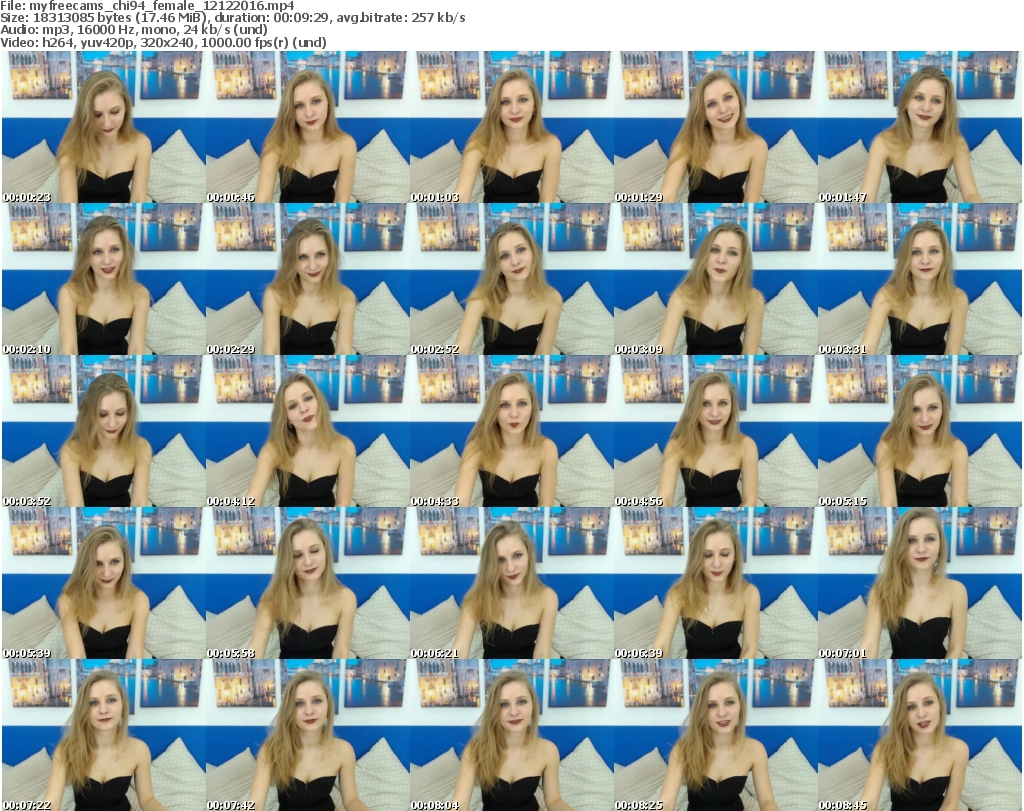Select the thumbnail frame stamped 00:00:46
1024x811 pixels.
pyautogui.click(x=308, y=127)
